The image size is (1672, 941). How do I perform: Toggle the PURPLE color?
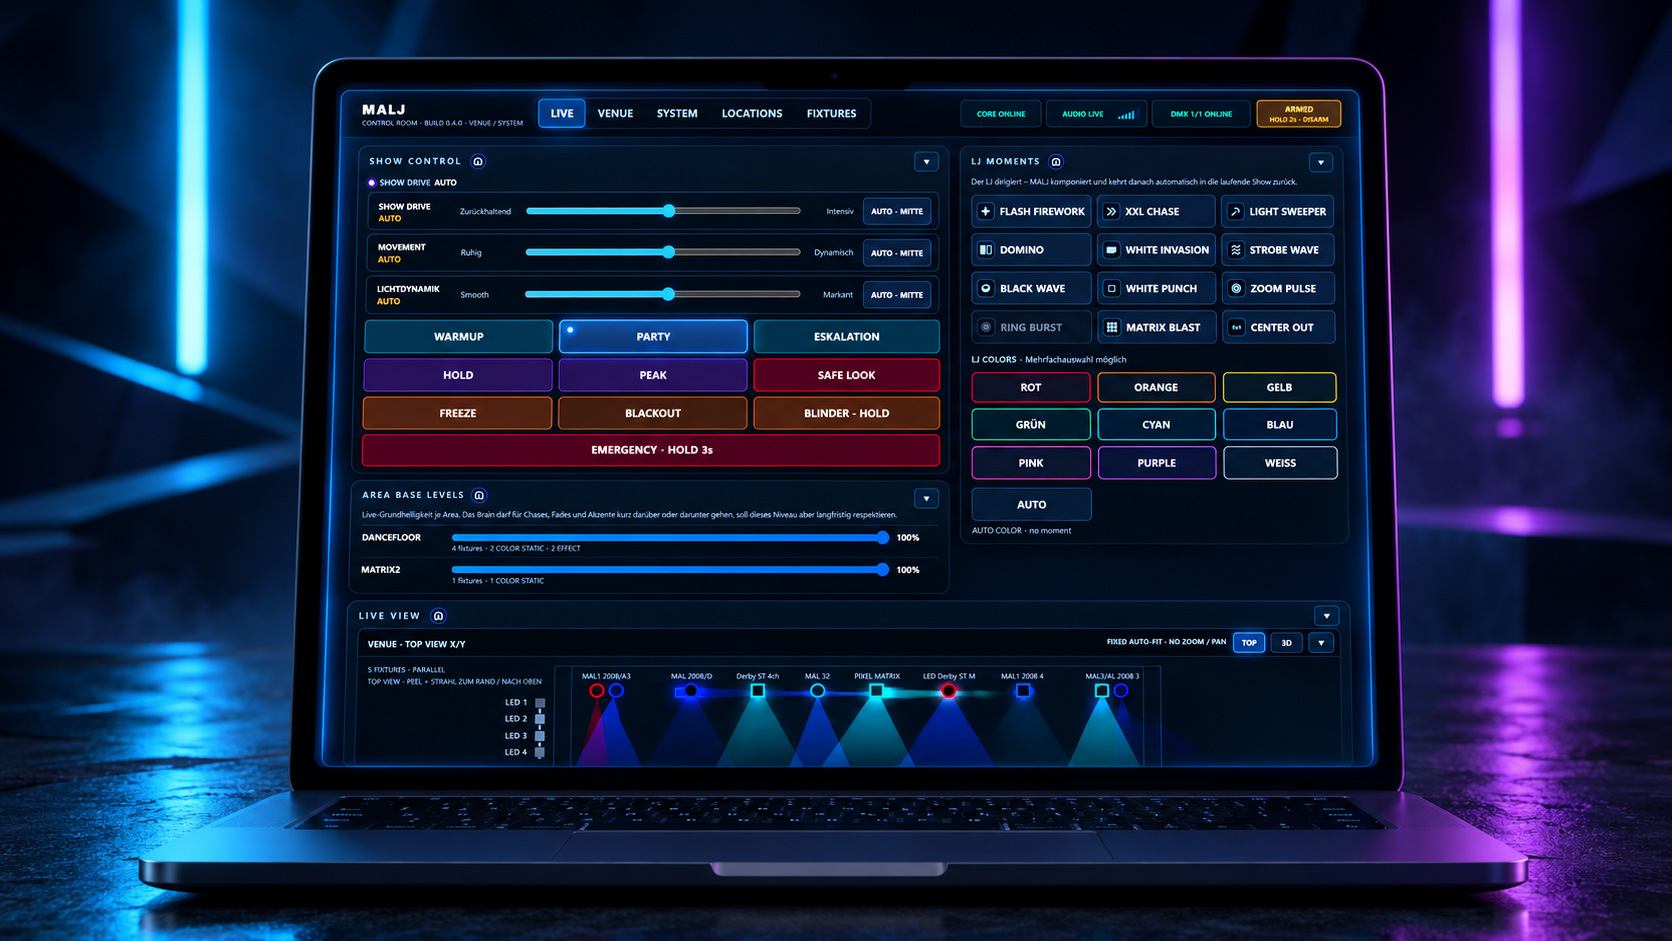[1156, 463]
